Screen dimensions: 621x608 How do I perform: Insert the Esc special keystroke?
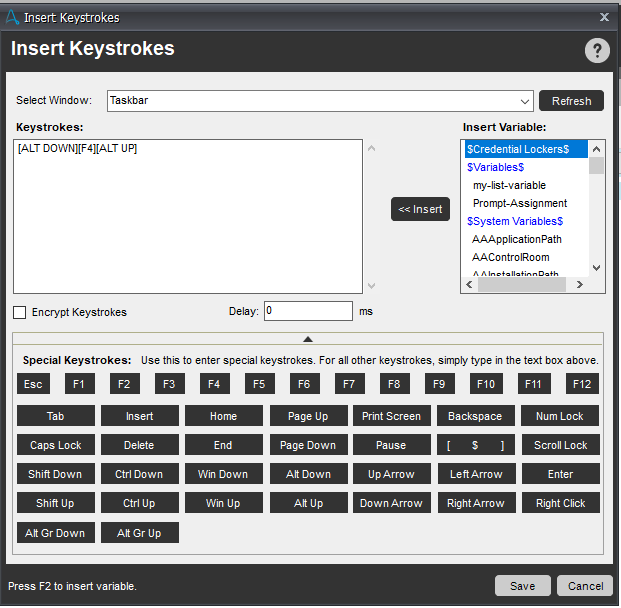33,384
